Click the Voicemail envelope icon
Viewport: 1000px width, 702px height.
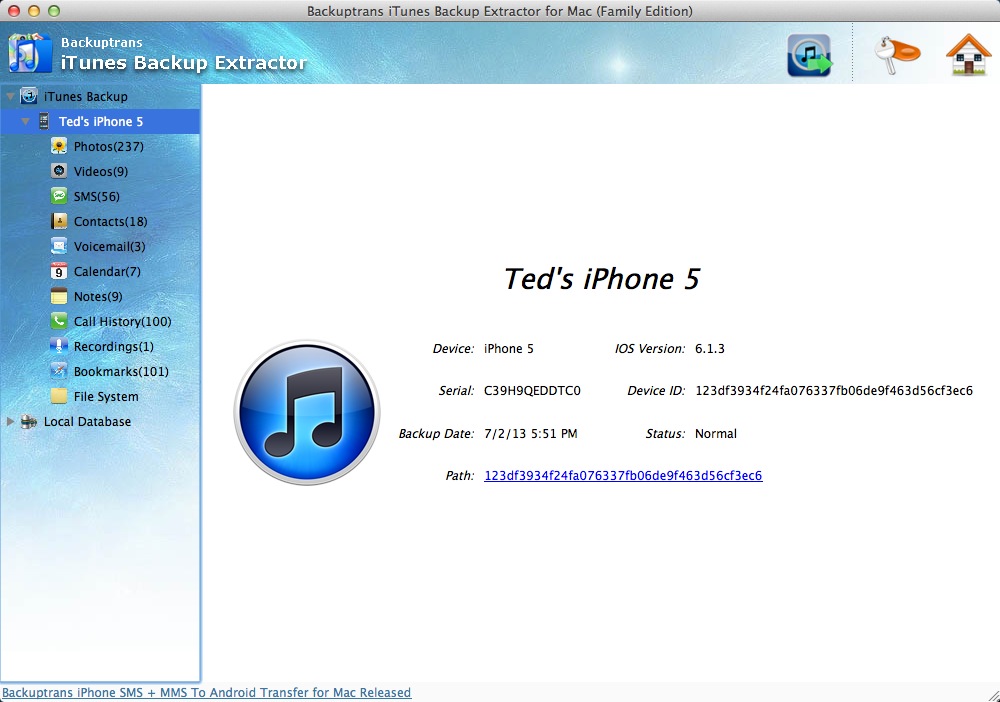click(x=59, y=246)
